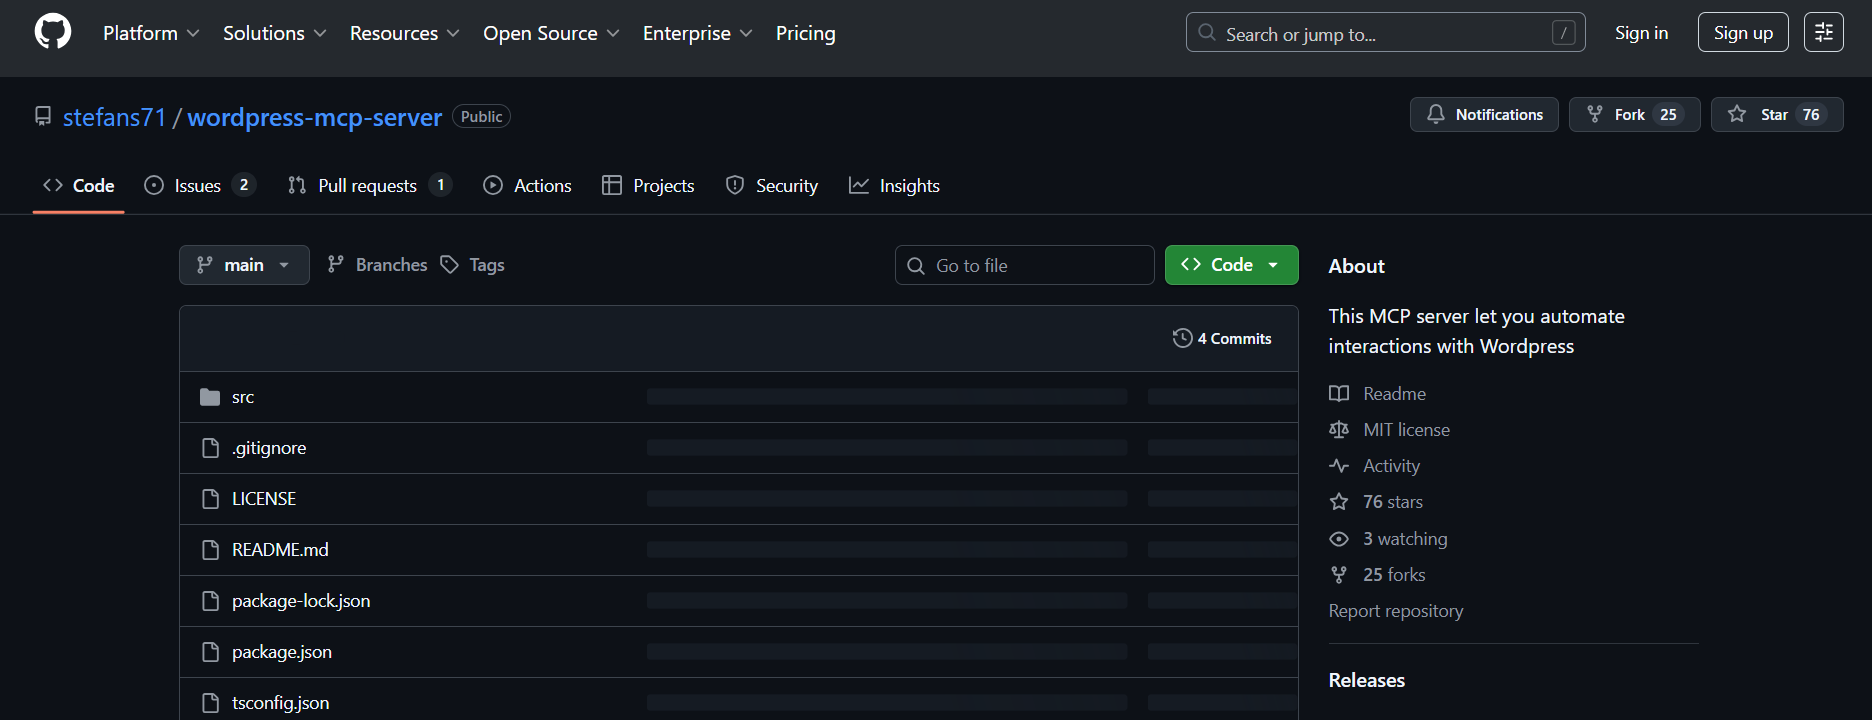Click the GitHub logo icon
This screenshot has height=720, width=1872.
(53, 32)
